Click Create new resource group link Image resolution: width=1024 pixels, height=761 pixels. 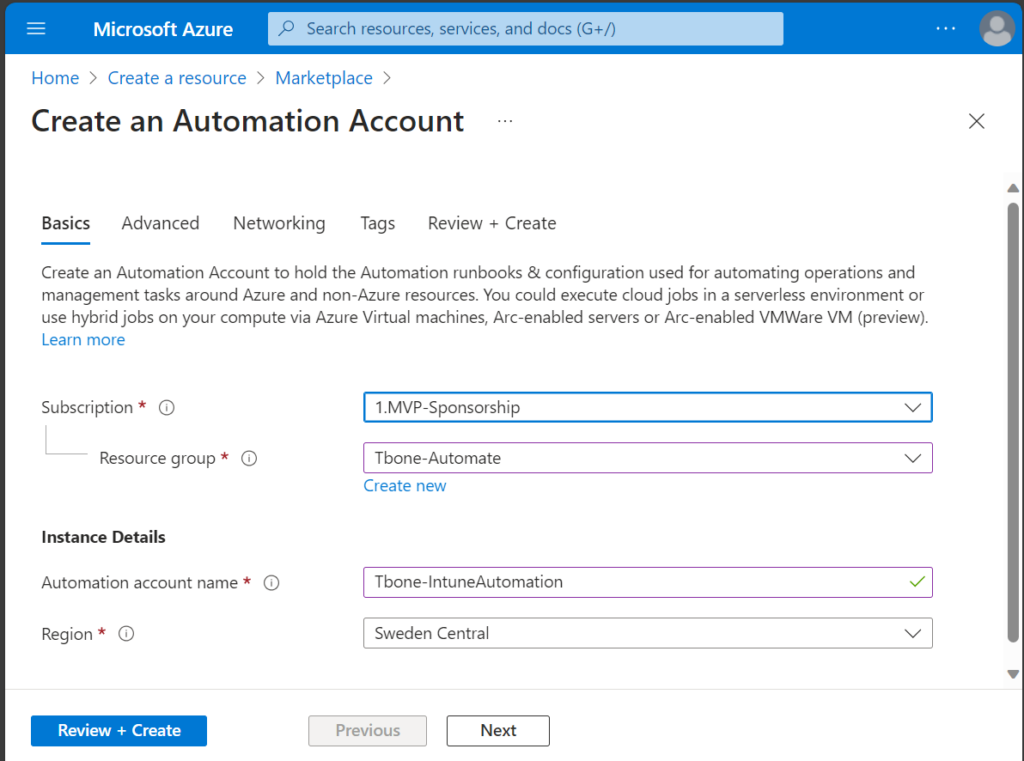coord(405,486)
